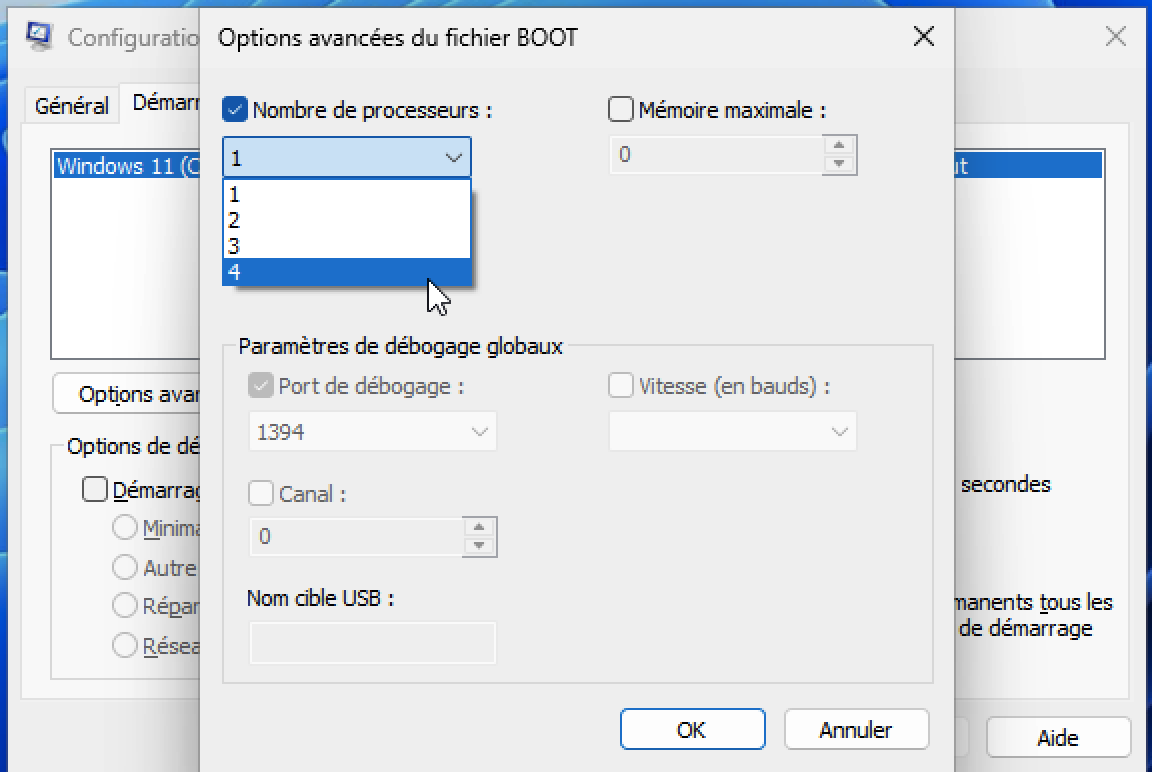Click the up arrow of Canal spinner
This screenshot has width=1152, height=772.
[479, 527]
